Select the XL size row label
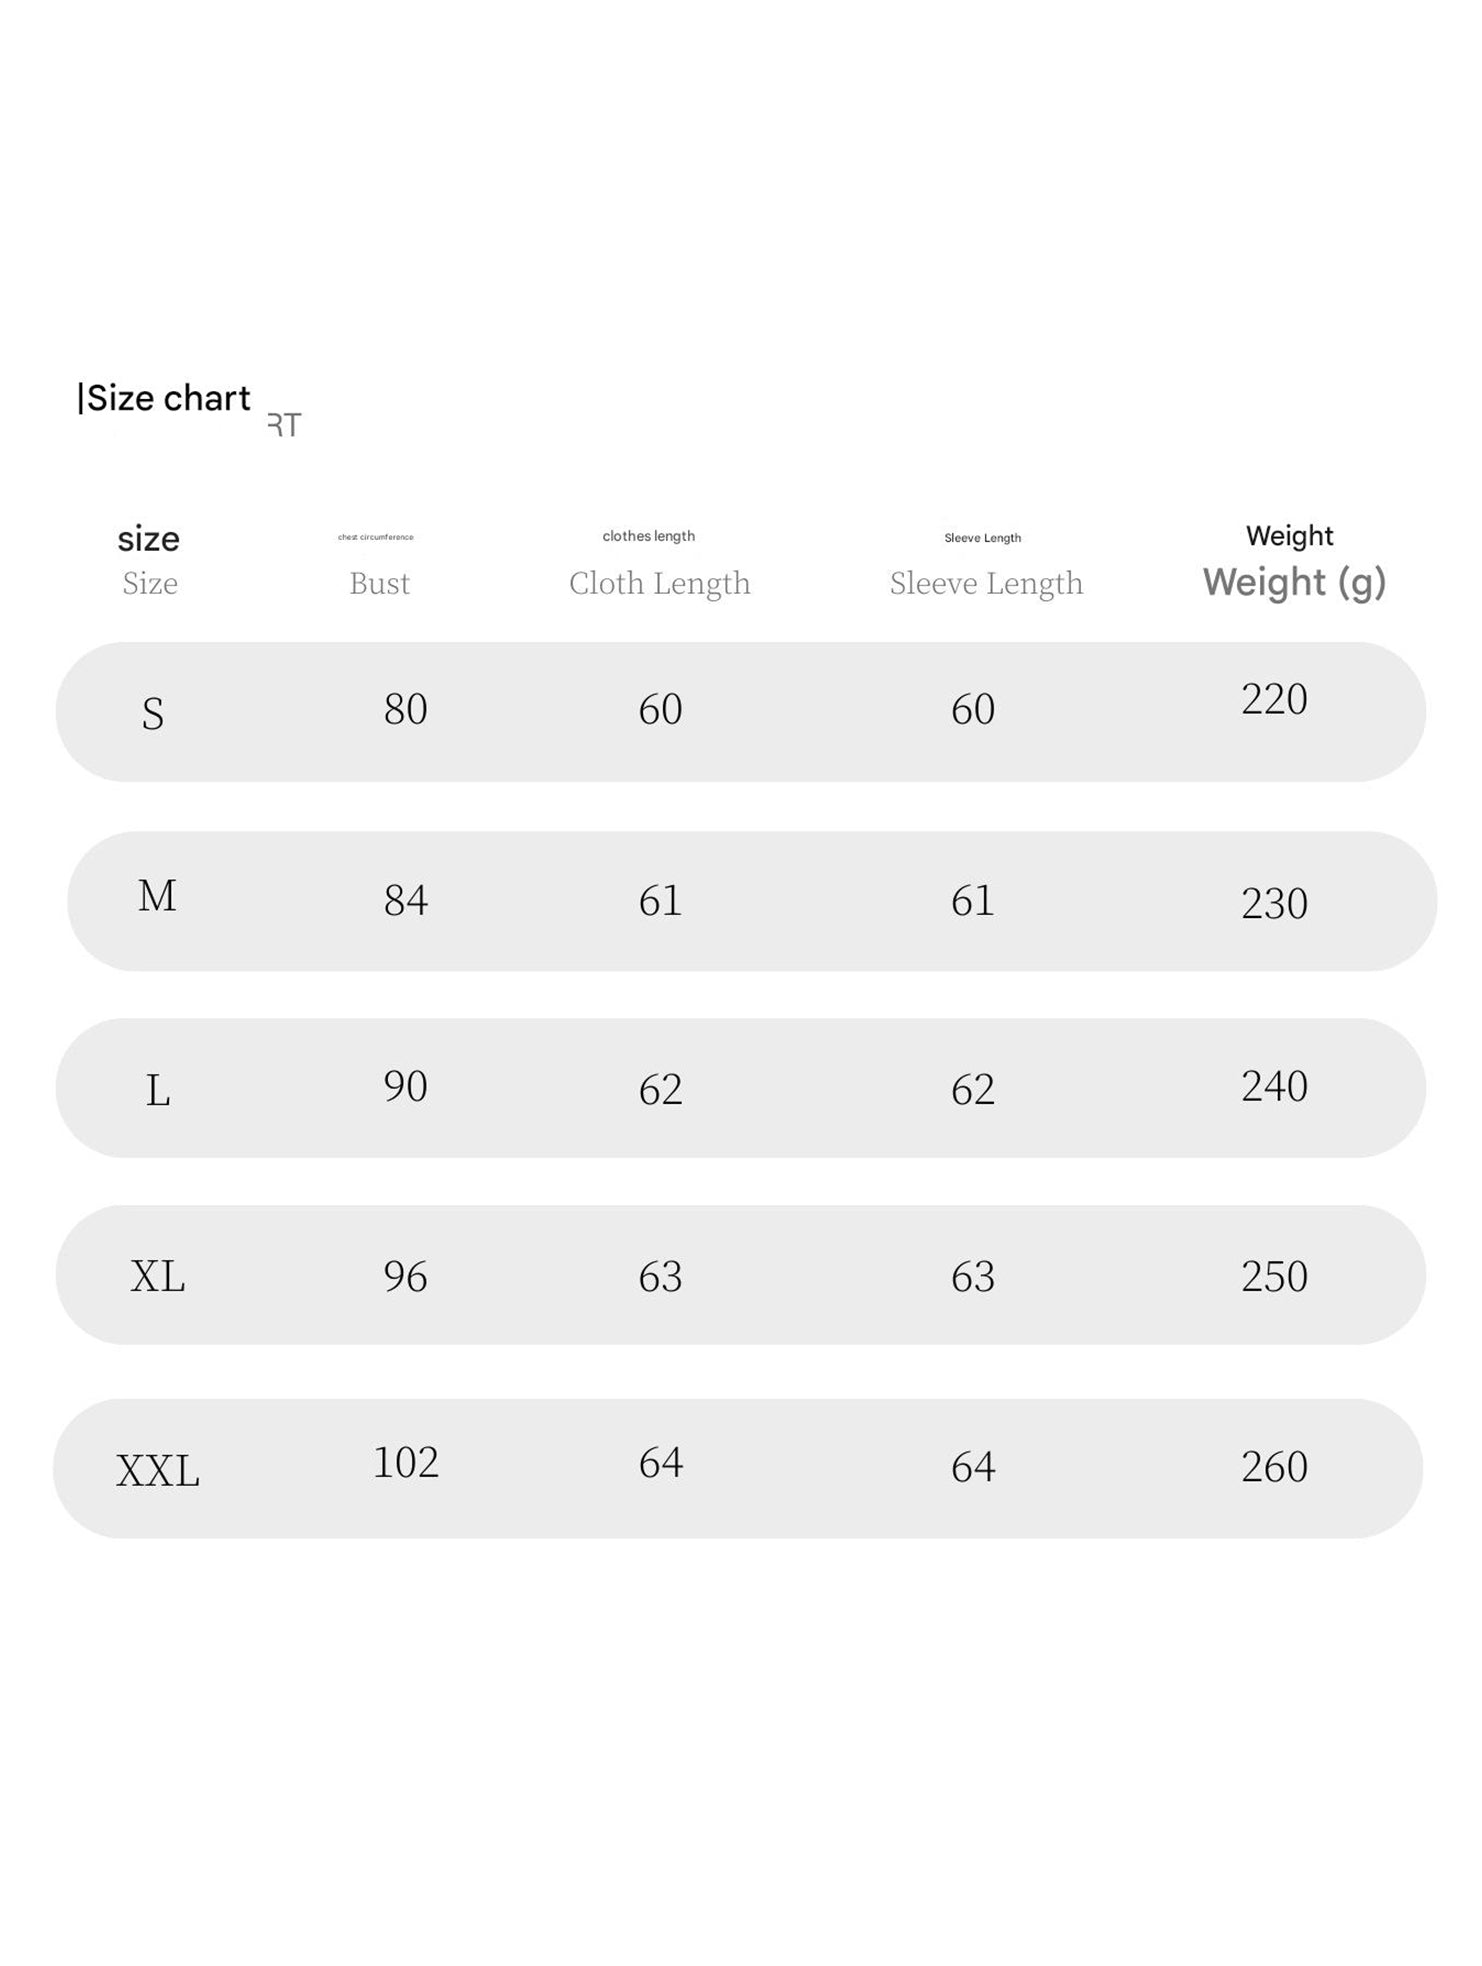Screen dimensions: 1482x1966 pyautogui.click(x=158, y=1277)
